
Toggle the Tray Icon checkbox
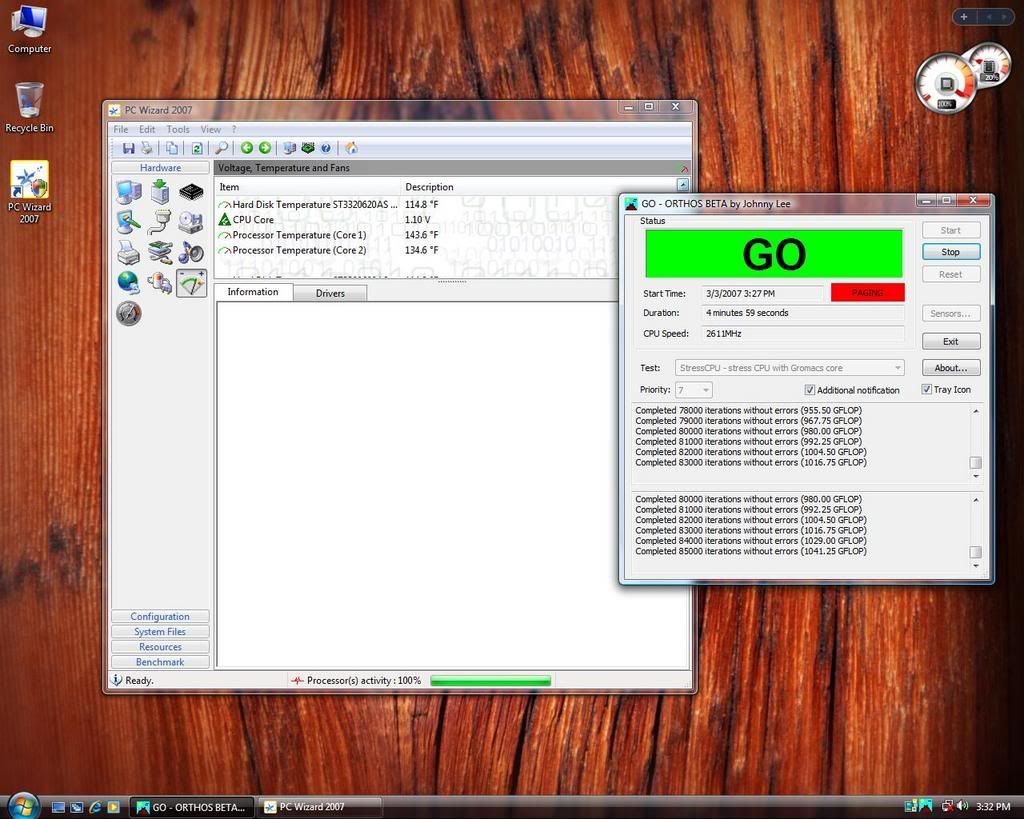[927, 390]
